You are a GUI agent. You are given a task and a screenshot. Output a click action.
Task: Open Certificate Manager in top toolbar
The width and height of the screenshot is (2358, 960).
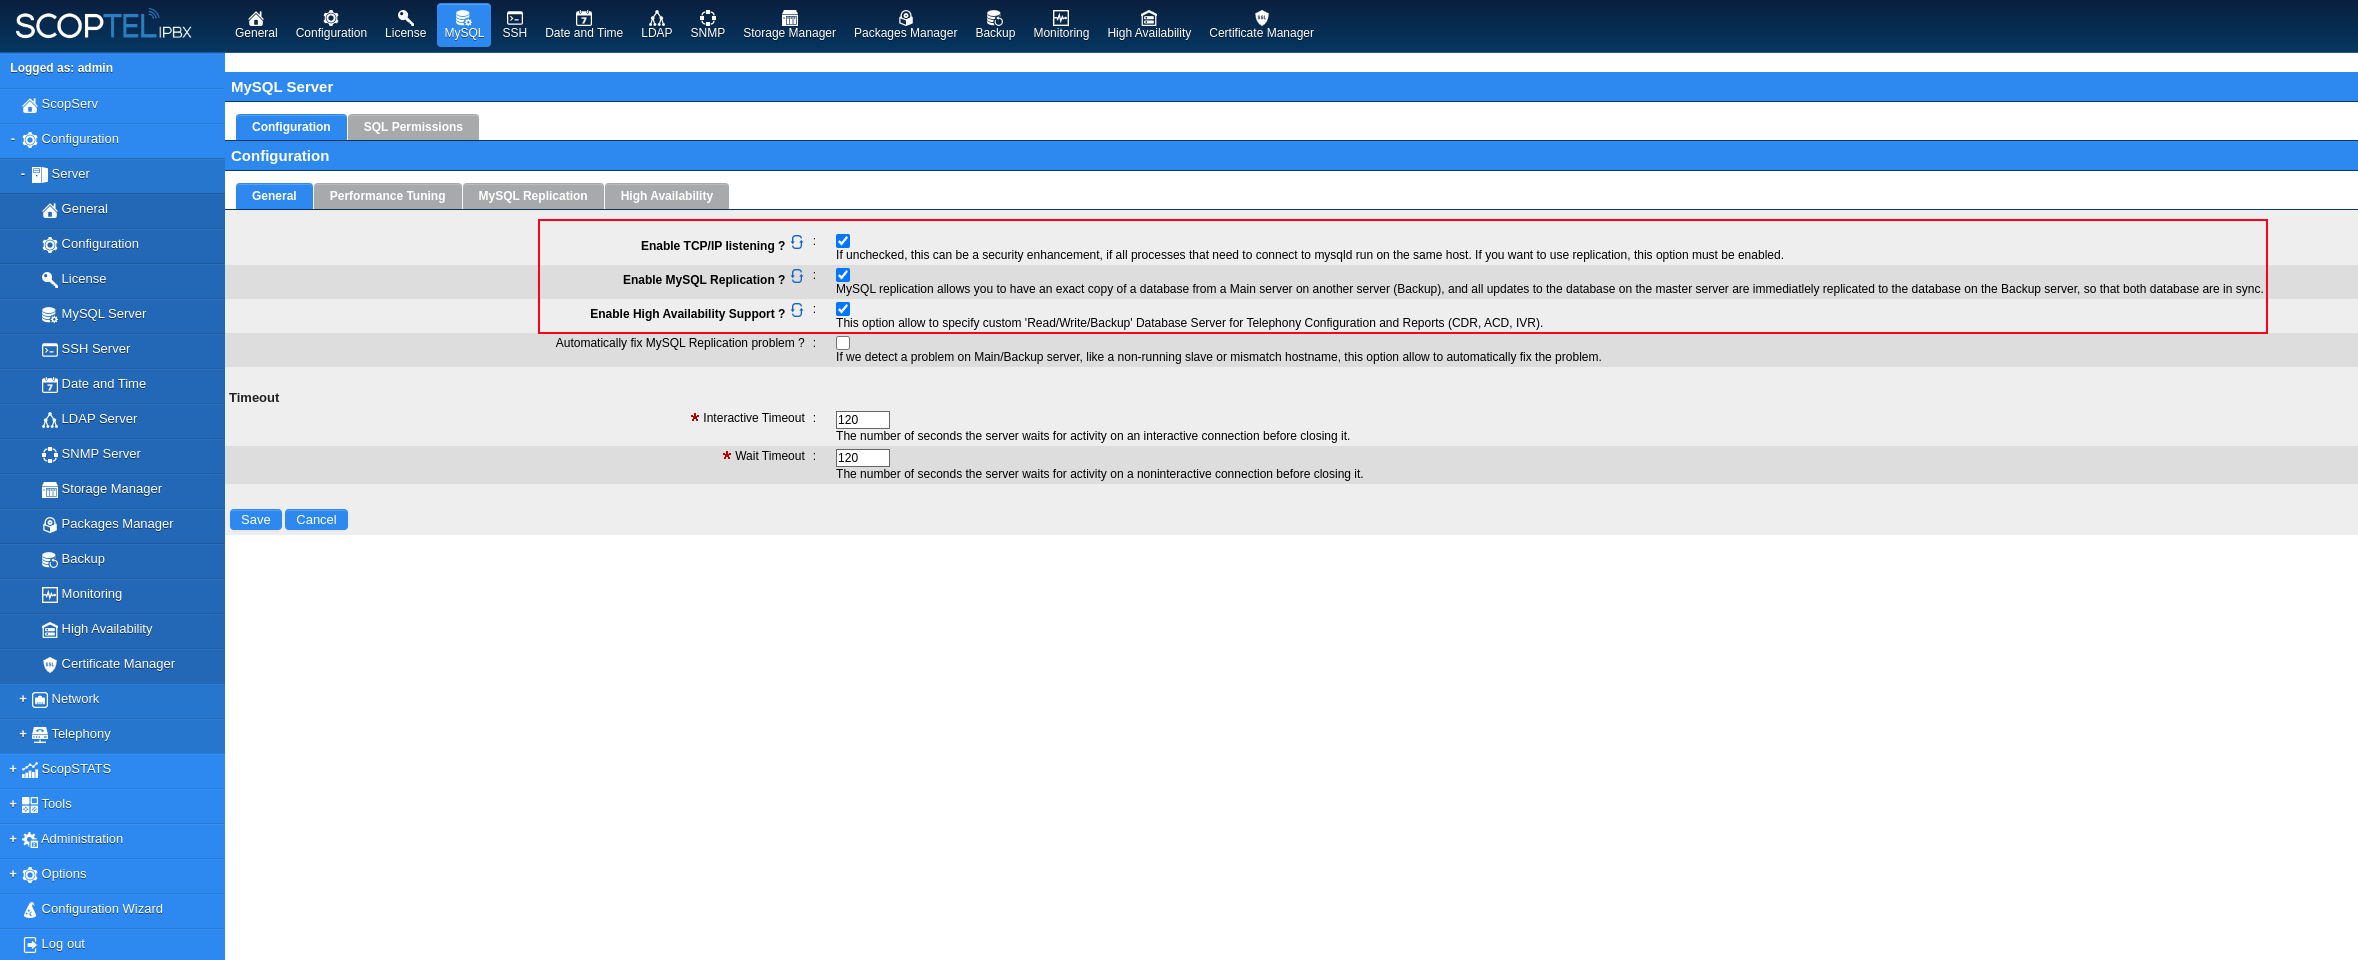(1261, 25)
